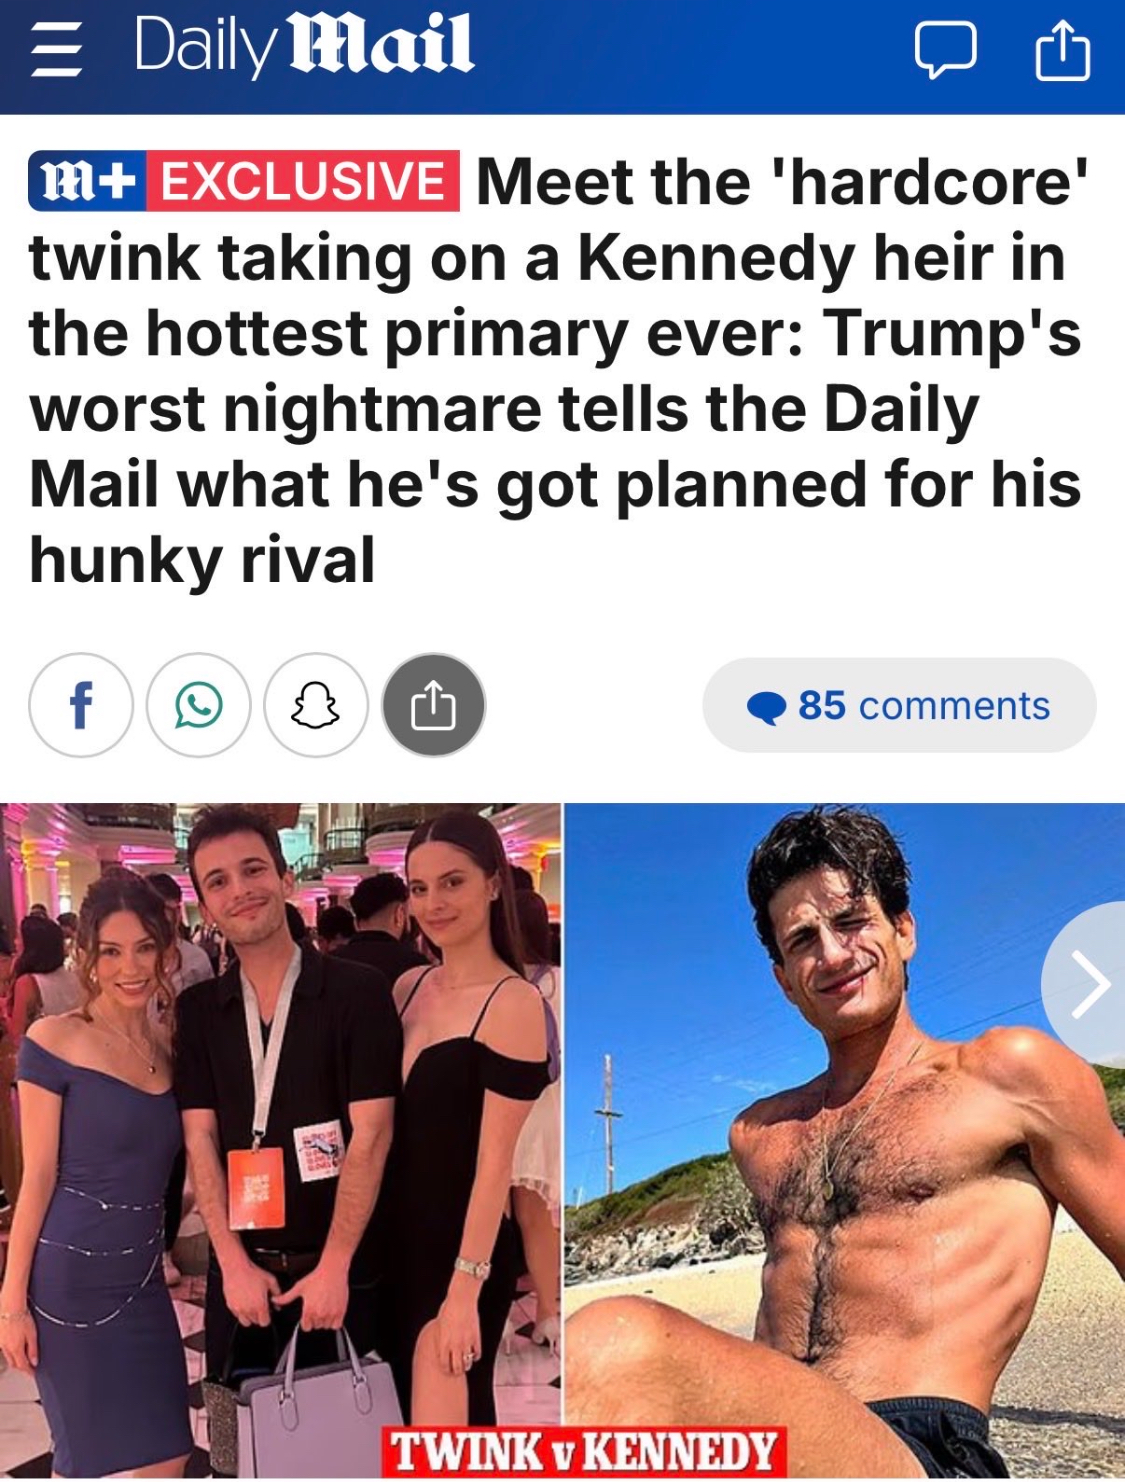Tap the Daily Mail logo
This screenshot has width=1125, height=1482.
(x=303, y=46)
